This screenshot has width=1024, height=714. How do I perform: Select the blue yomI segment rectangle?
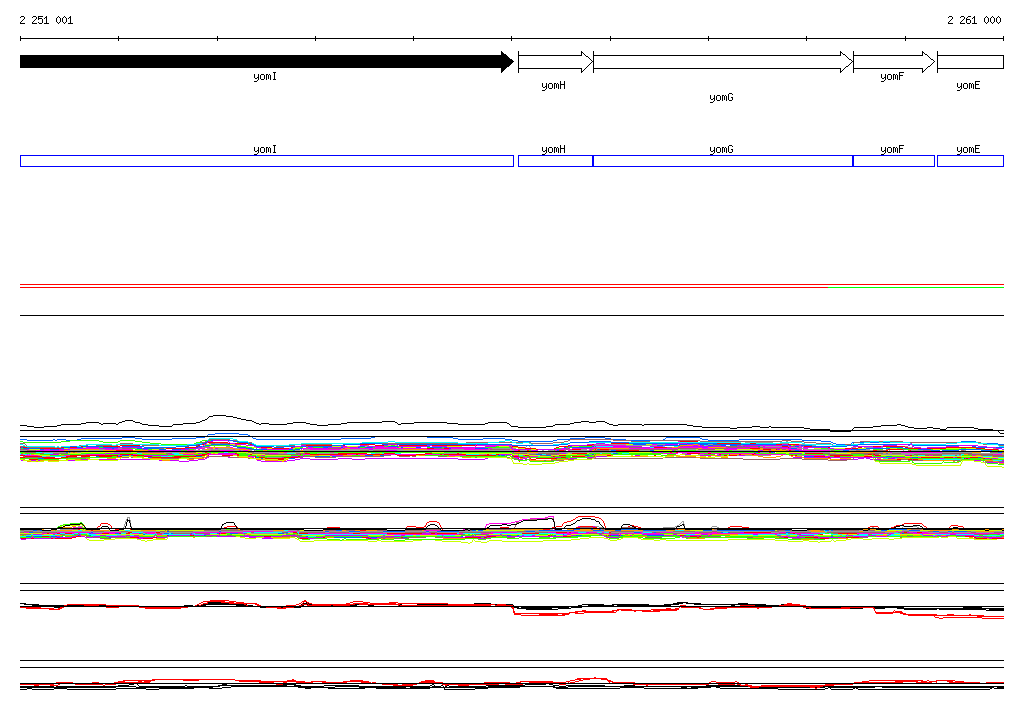tap(267, 161)
